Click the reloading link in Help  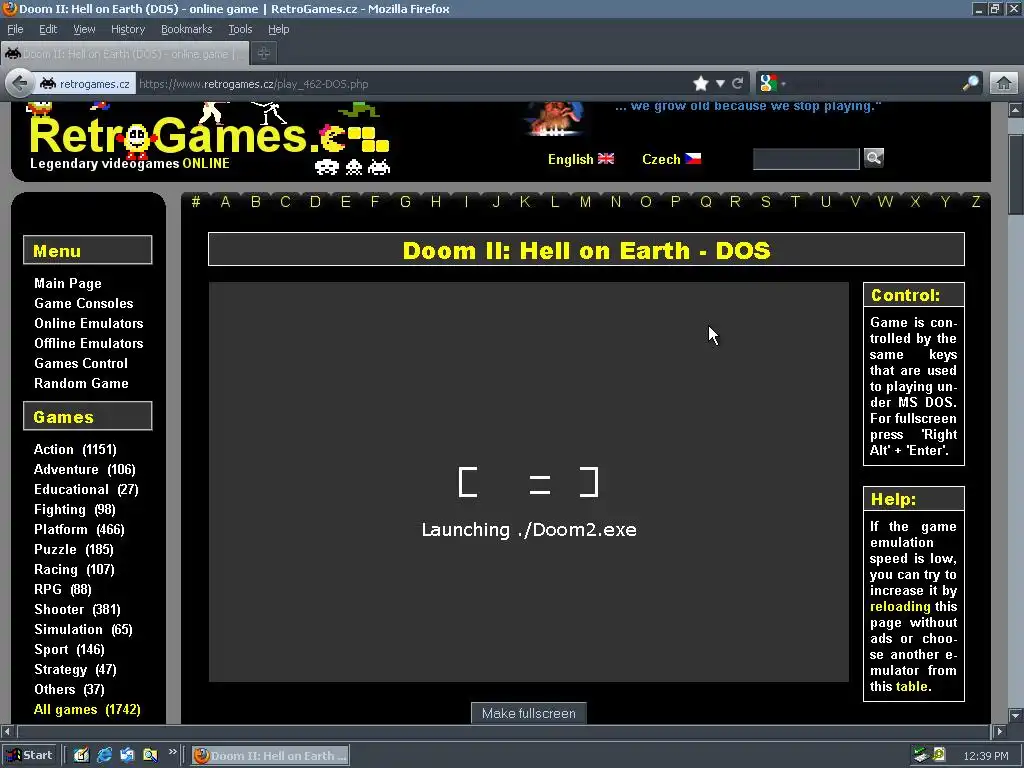point(900,606)
